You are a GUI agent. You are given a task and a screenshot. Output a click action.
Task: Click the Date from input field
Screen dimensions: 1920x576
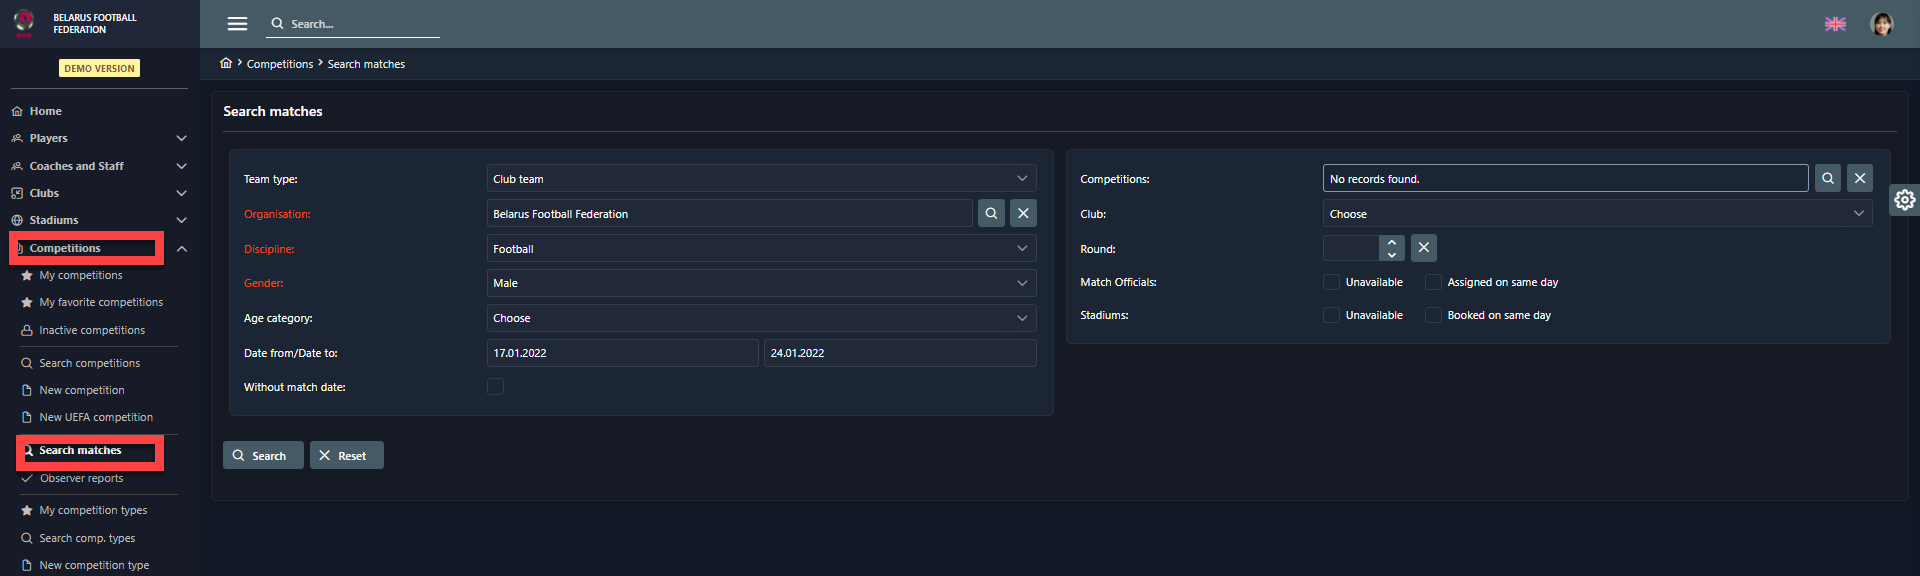click(621, 353)
